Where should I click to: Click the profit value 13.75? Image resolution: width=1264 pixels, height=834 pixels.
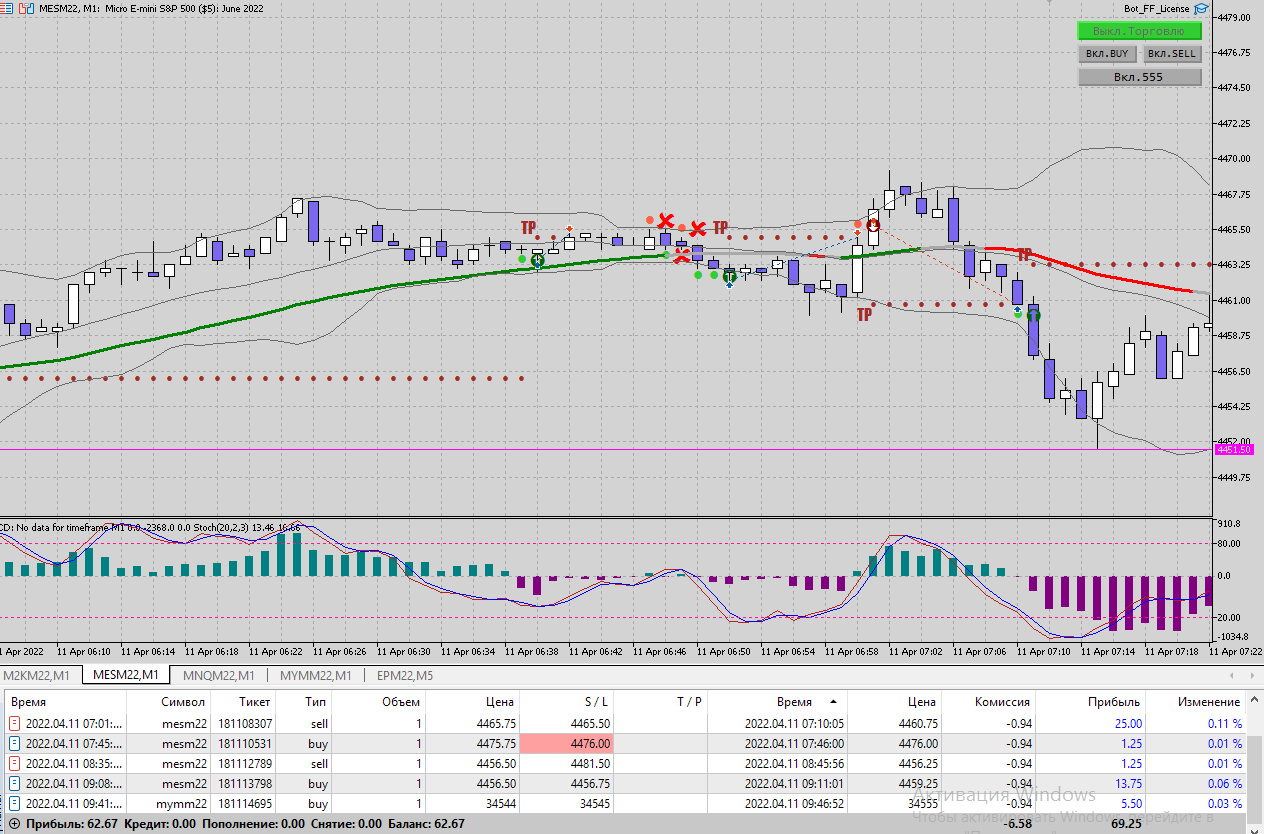(1129, 783)
